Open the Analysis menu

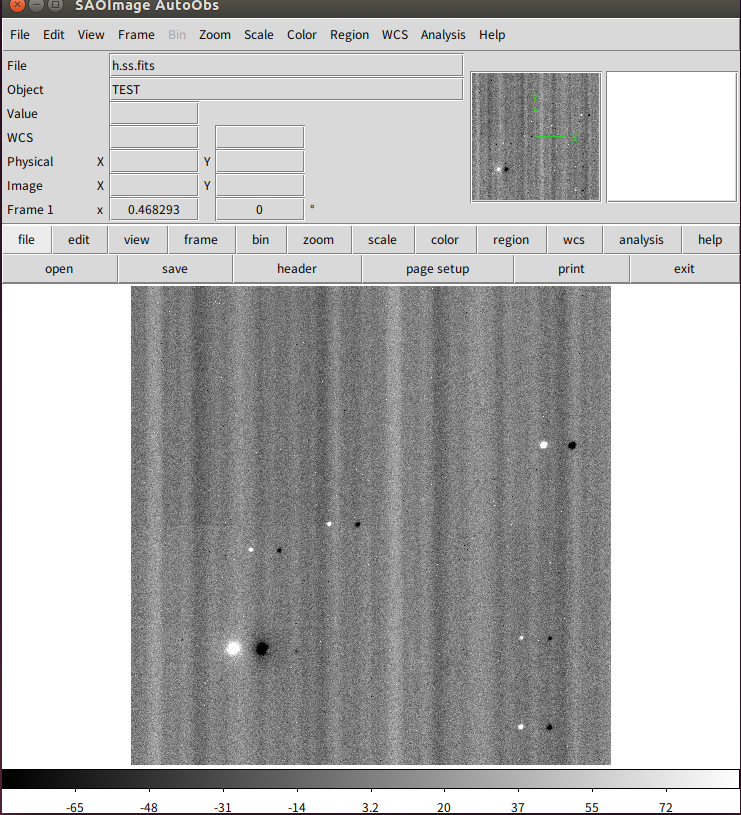[443, 35]
